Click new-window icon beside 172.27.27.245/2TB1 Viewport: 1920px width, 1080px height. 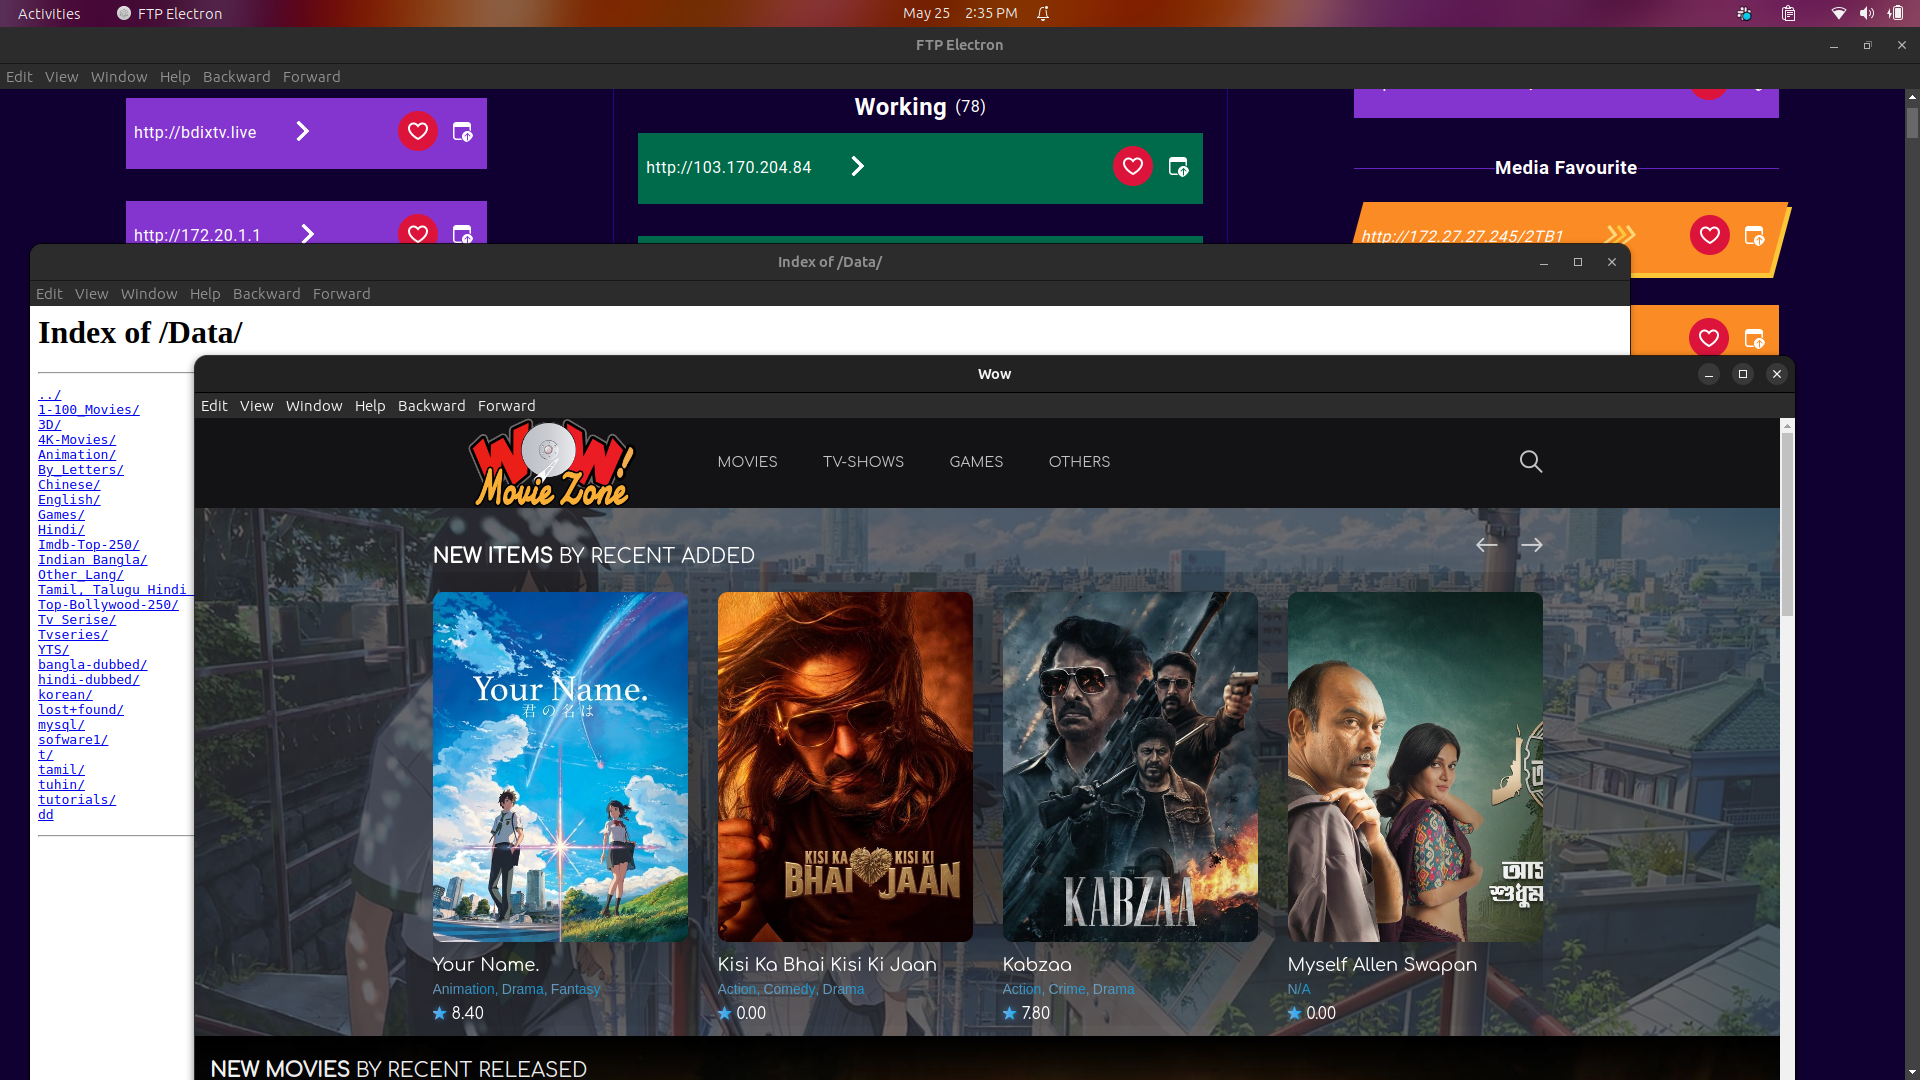(x=1754, y=236)
